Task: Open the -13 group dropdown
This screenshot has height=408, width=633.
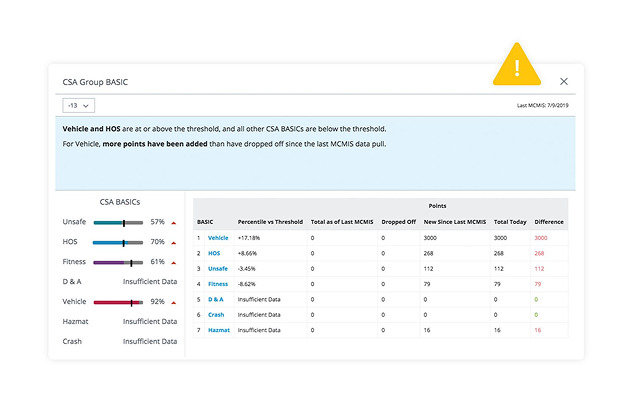Action: (79, 105)
